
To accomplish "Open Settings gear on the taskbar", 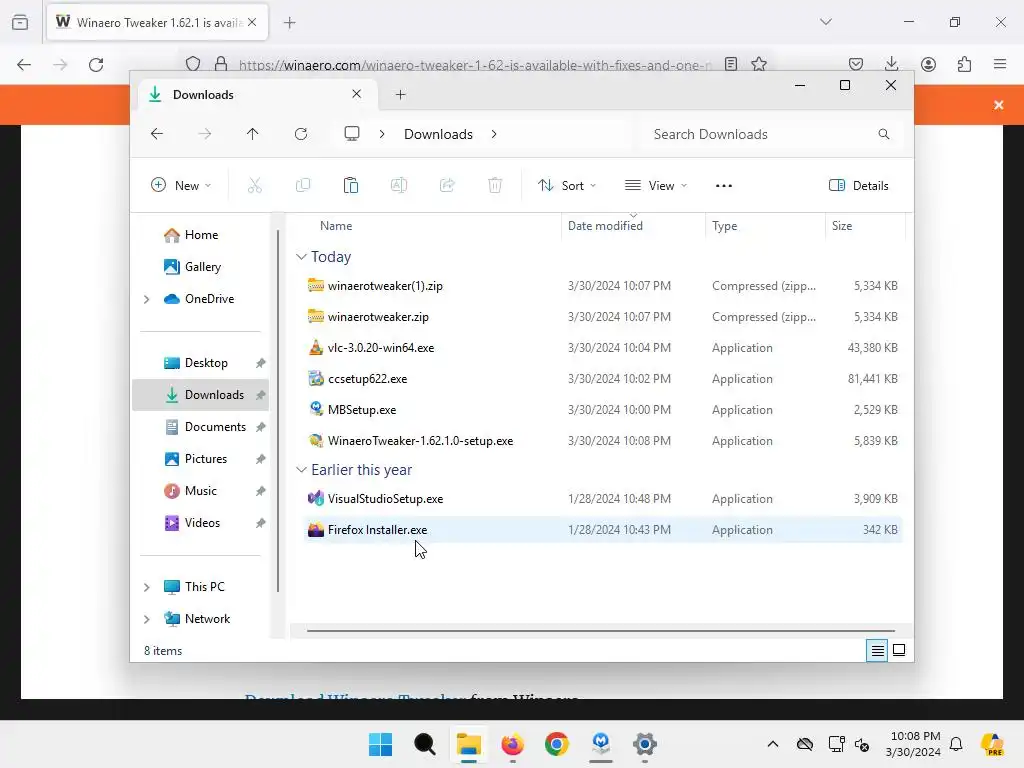I will (x=645, y=744).
